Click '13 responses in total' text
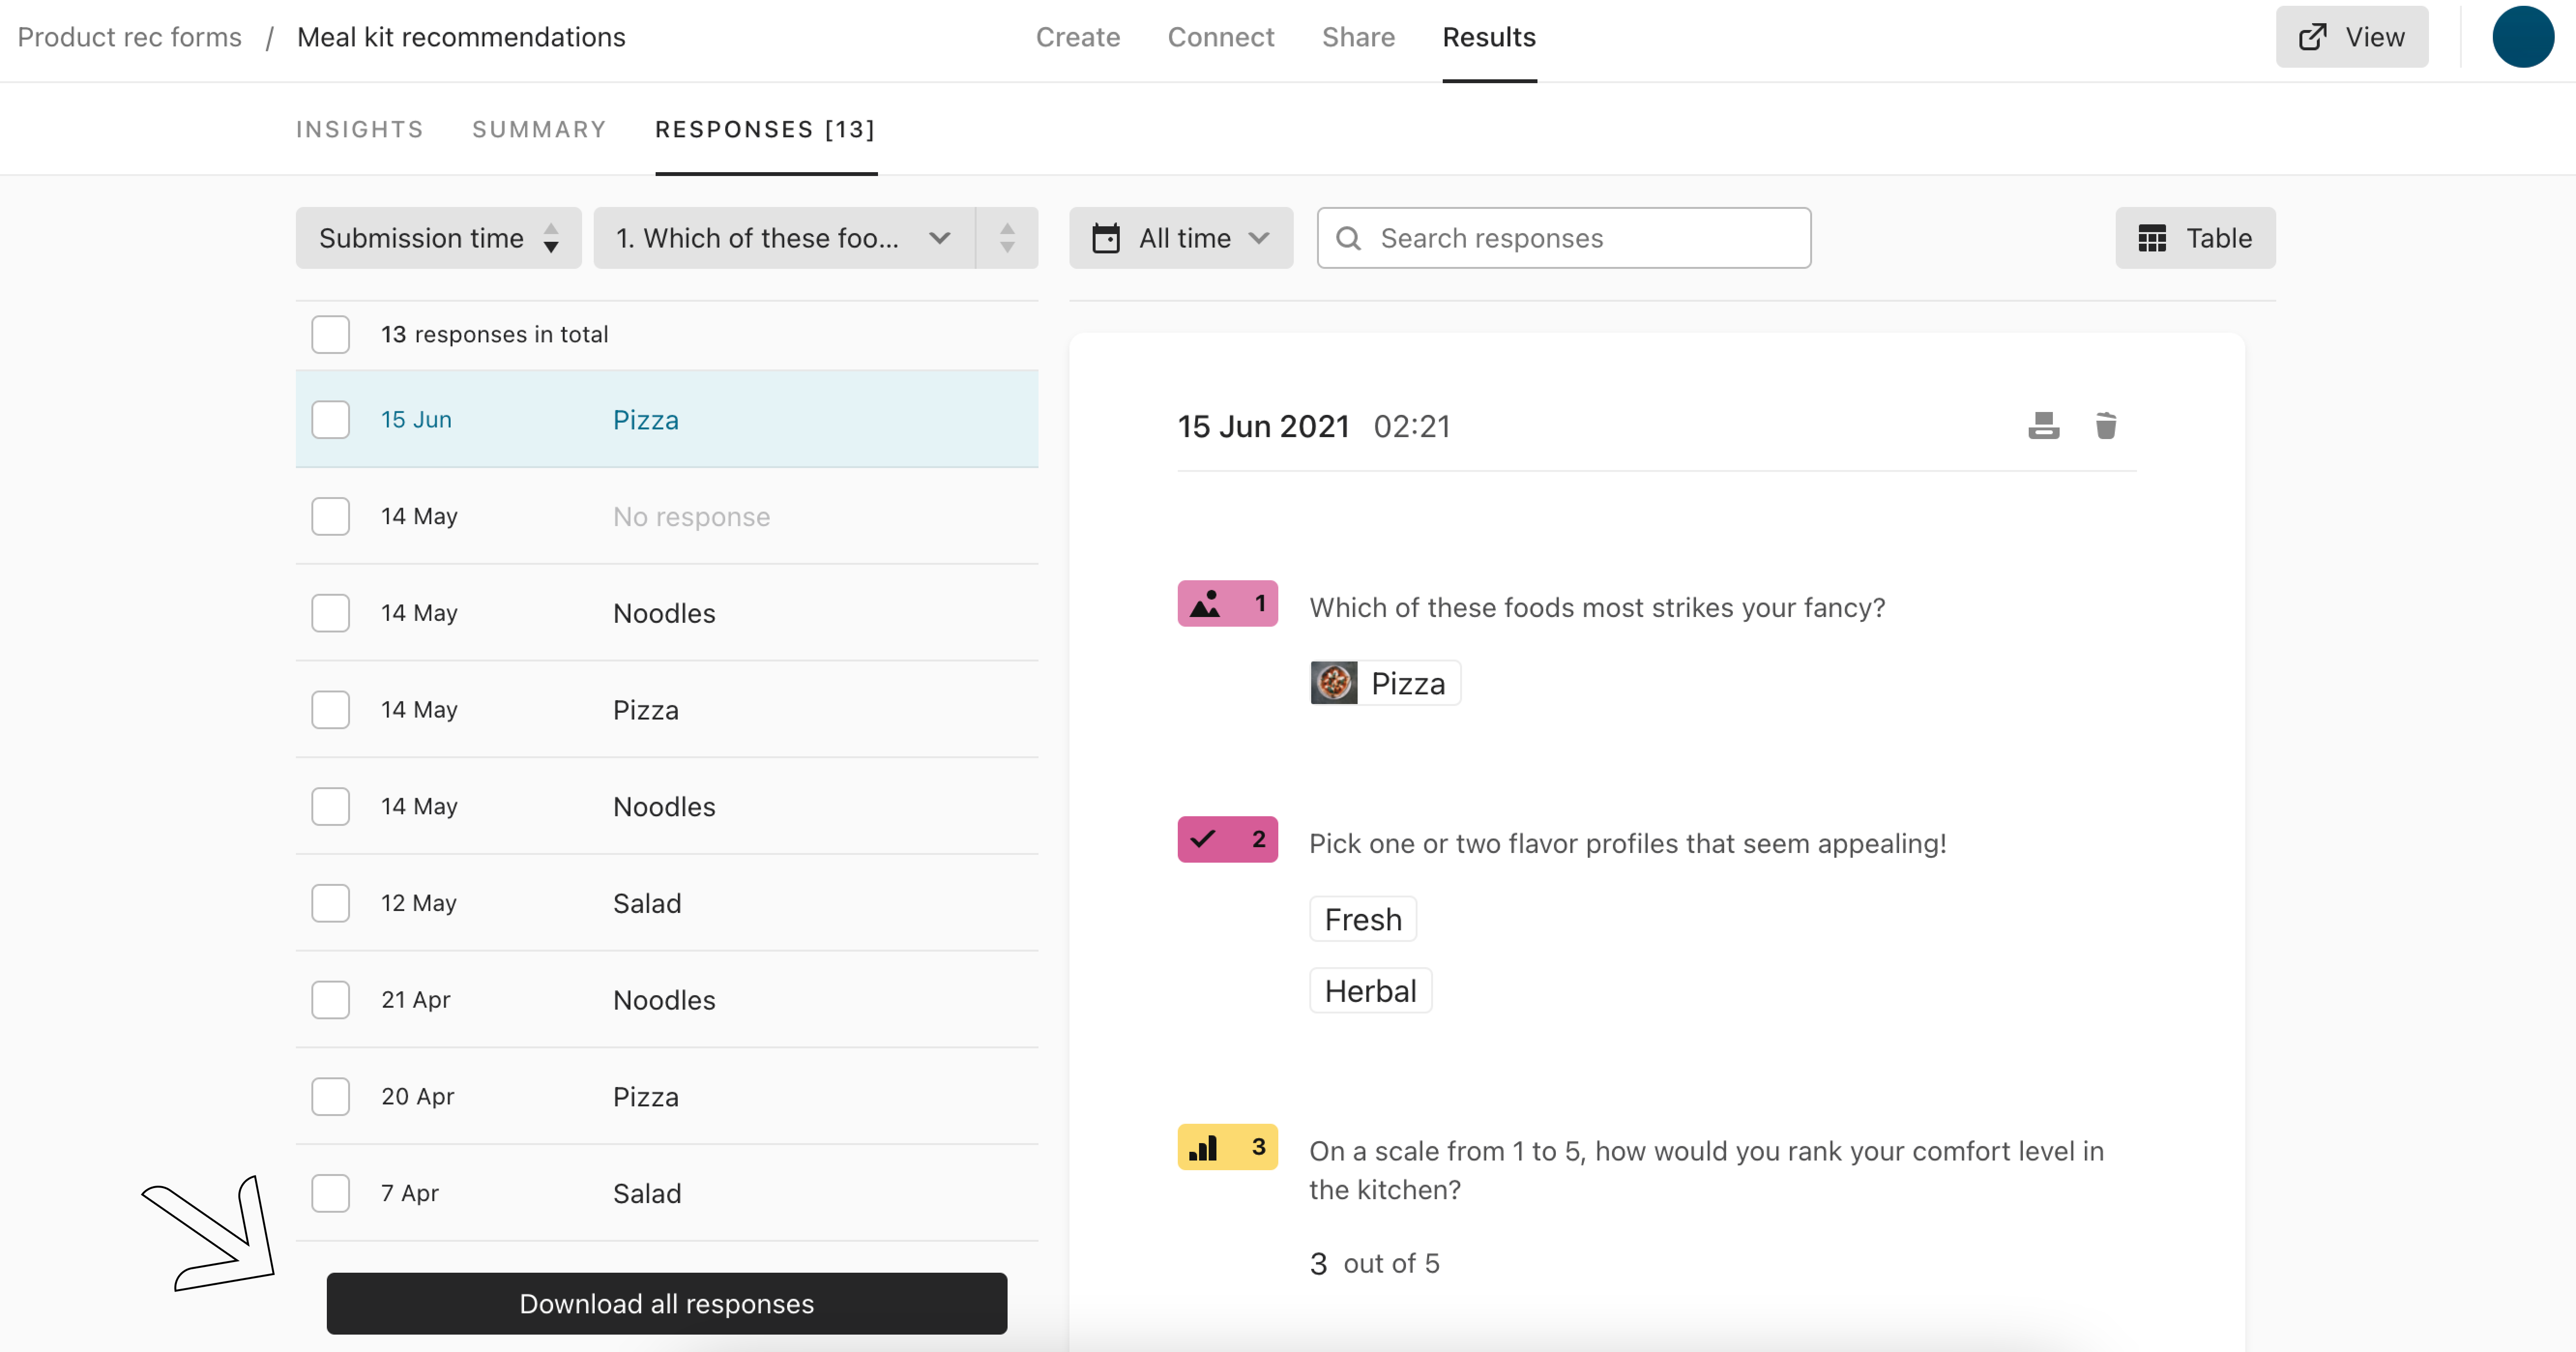Image resolution: width=2576 pixels, height=1352 pixels. pyautogui.click(x=494, y=334)
